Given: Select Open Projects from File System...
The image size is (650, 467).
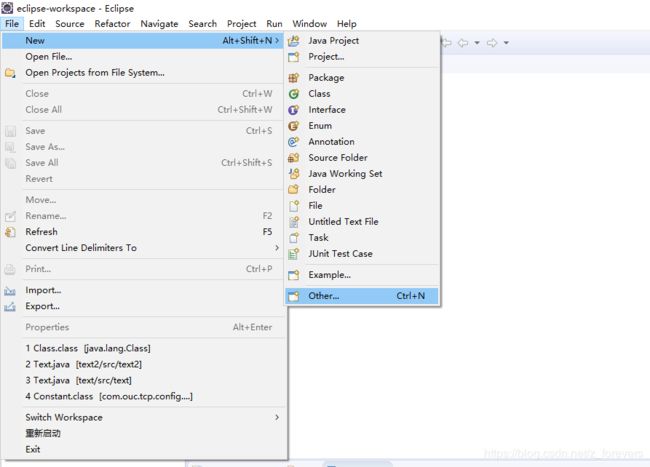Looking at the screenshot, I should point(143,73).
